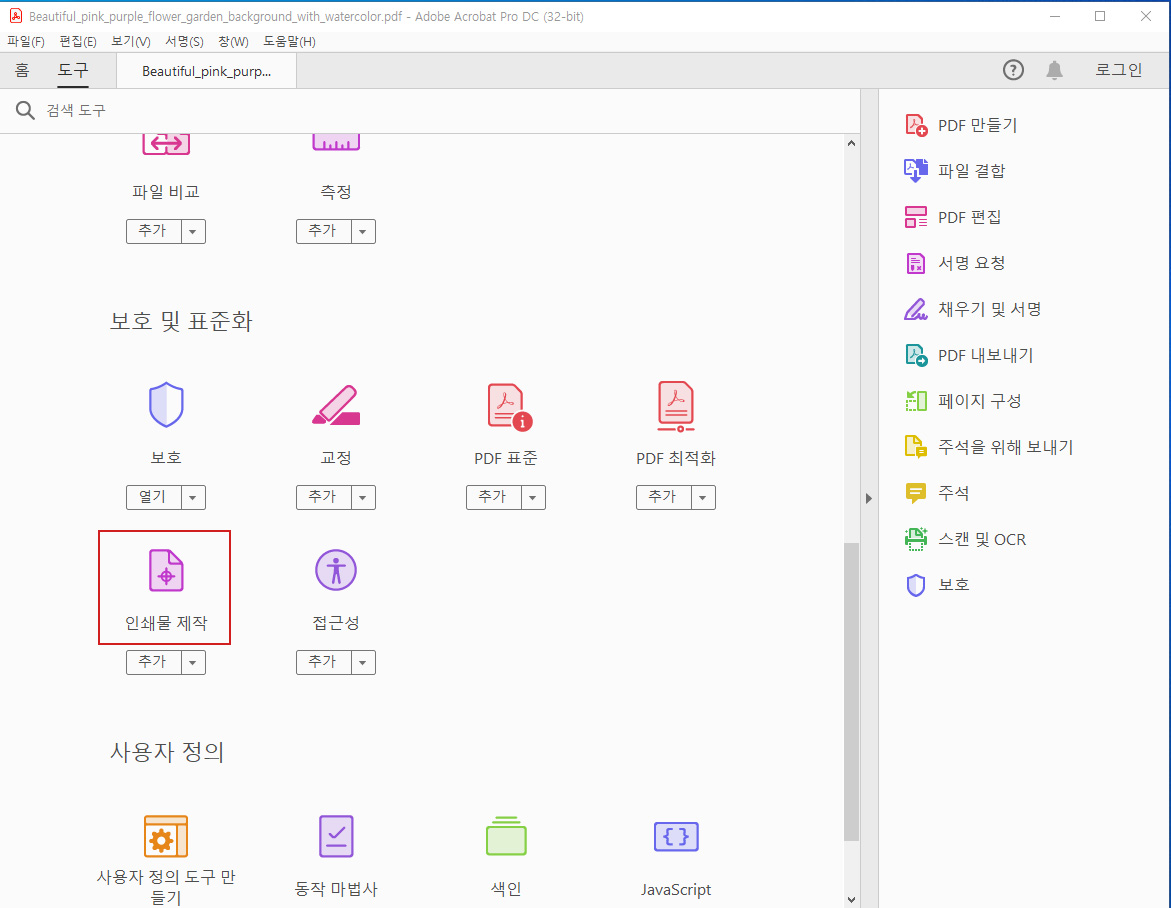Select the 색인 index tool icon
The width and height of the screenshot is (1171, 908).
(506, 836)
